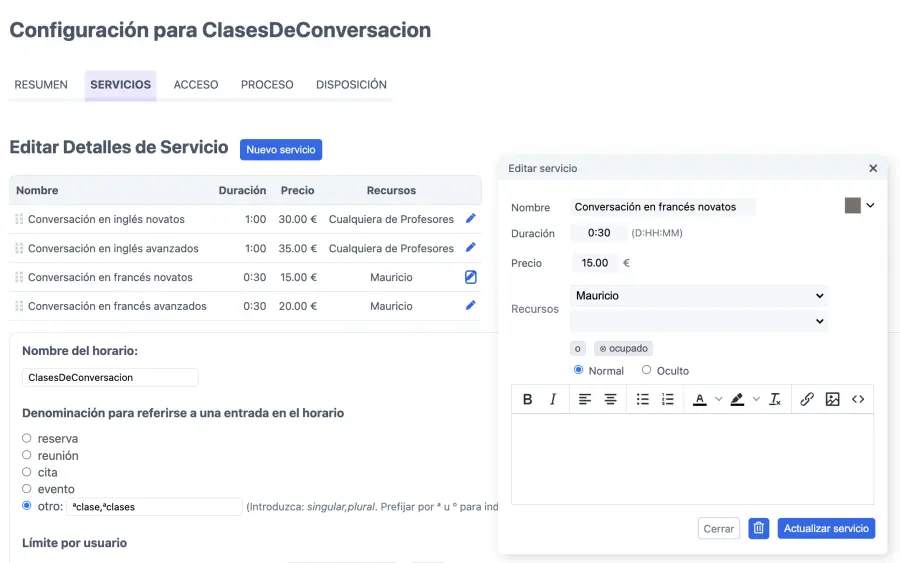The image size is (900, 563).
Task: Switch to the ACCESO tab
Action: click(x=196, y=85)
